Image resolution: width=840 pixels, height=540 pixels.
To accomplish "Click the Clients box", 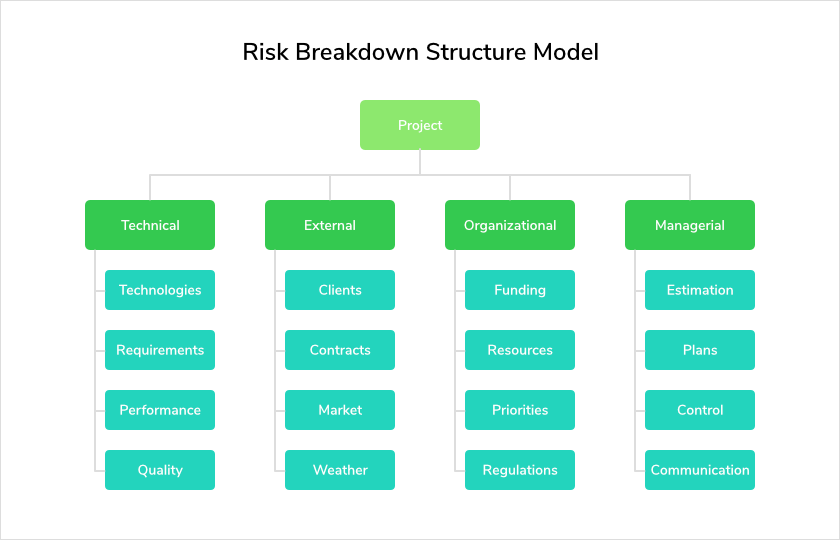I will [340, 290].
